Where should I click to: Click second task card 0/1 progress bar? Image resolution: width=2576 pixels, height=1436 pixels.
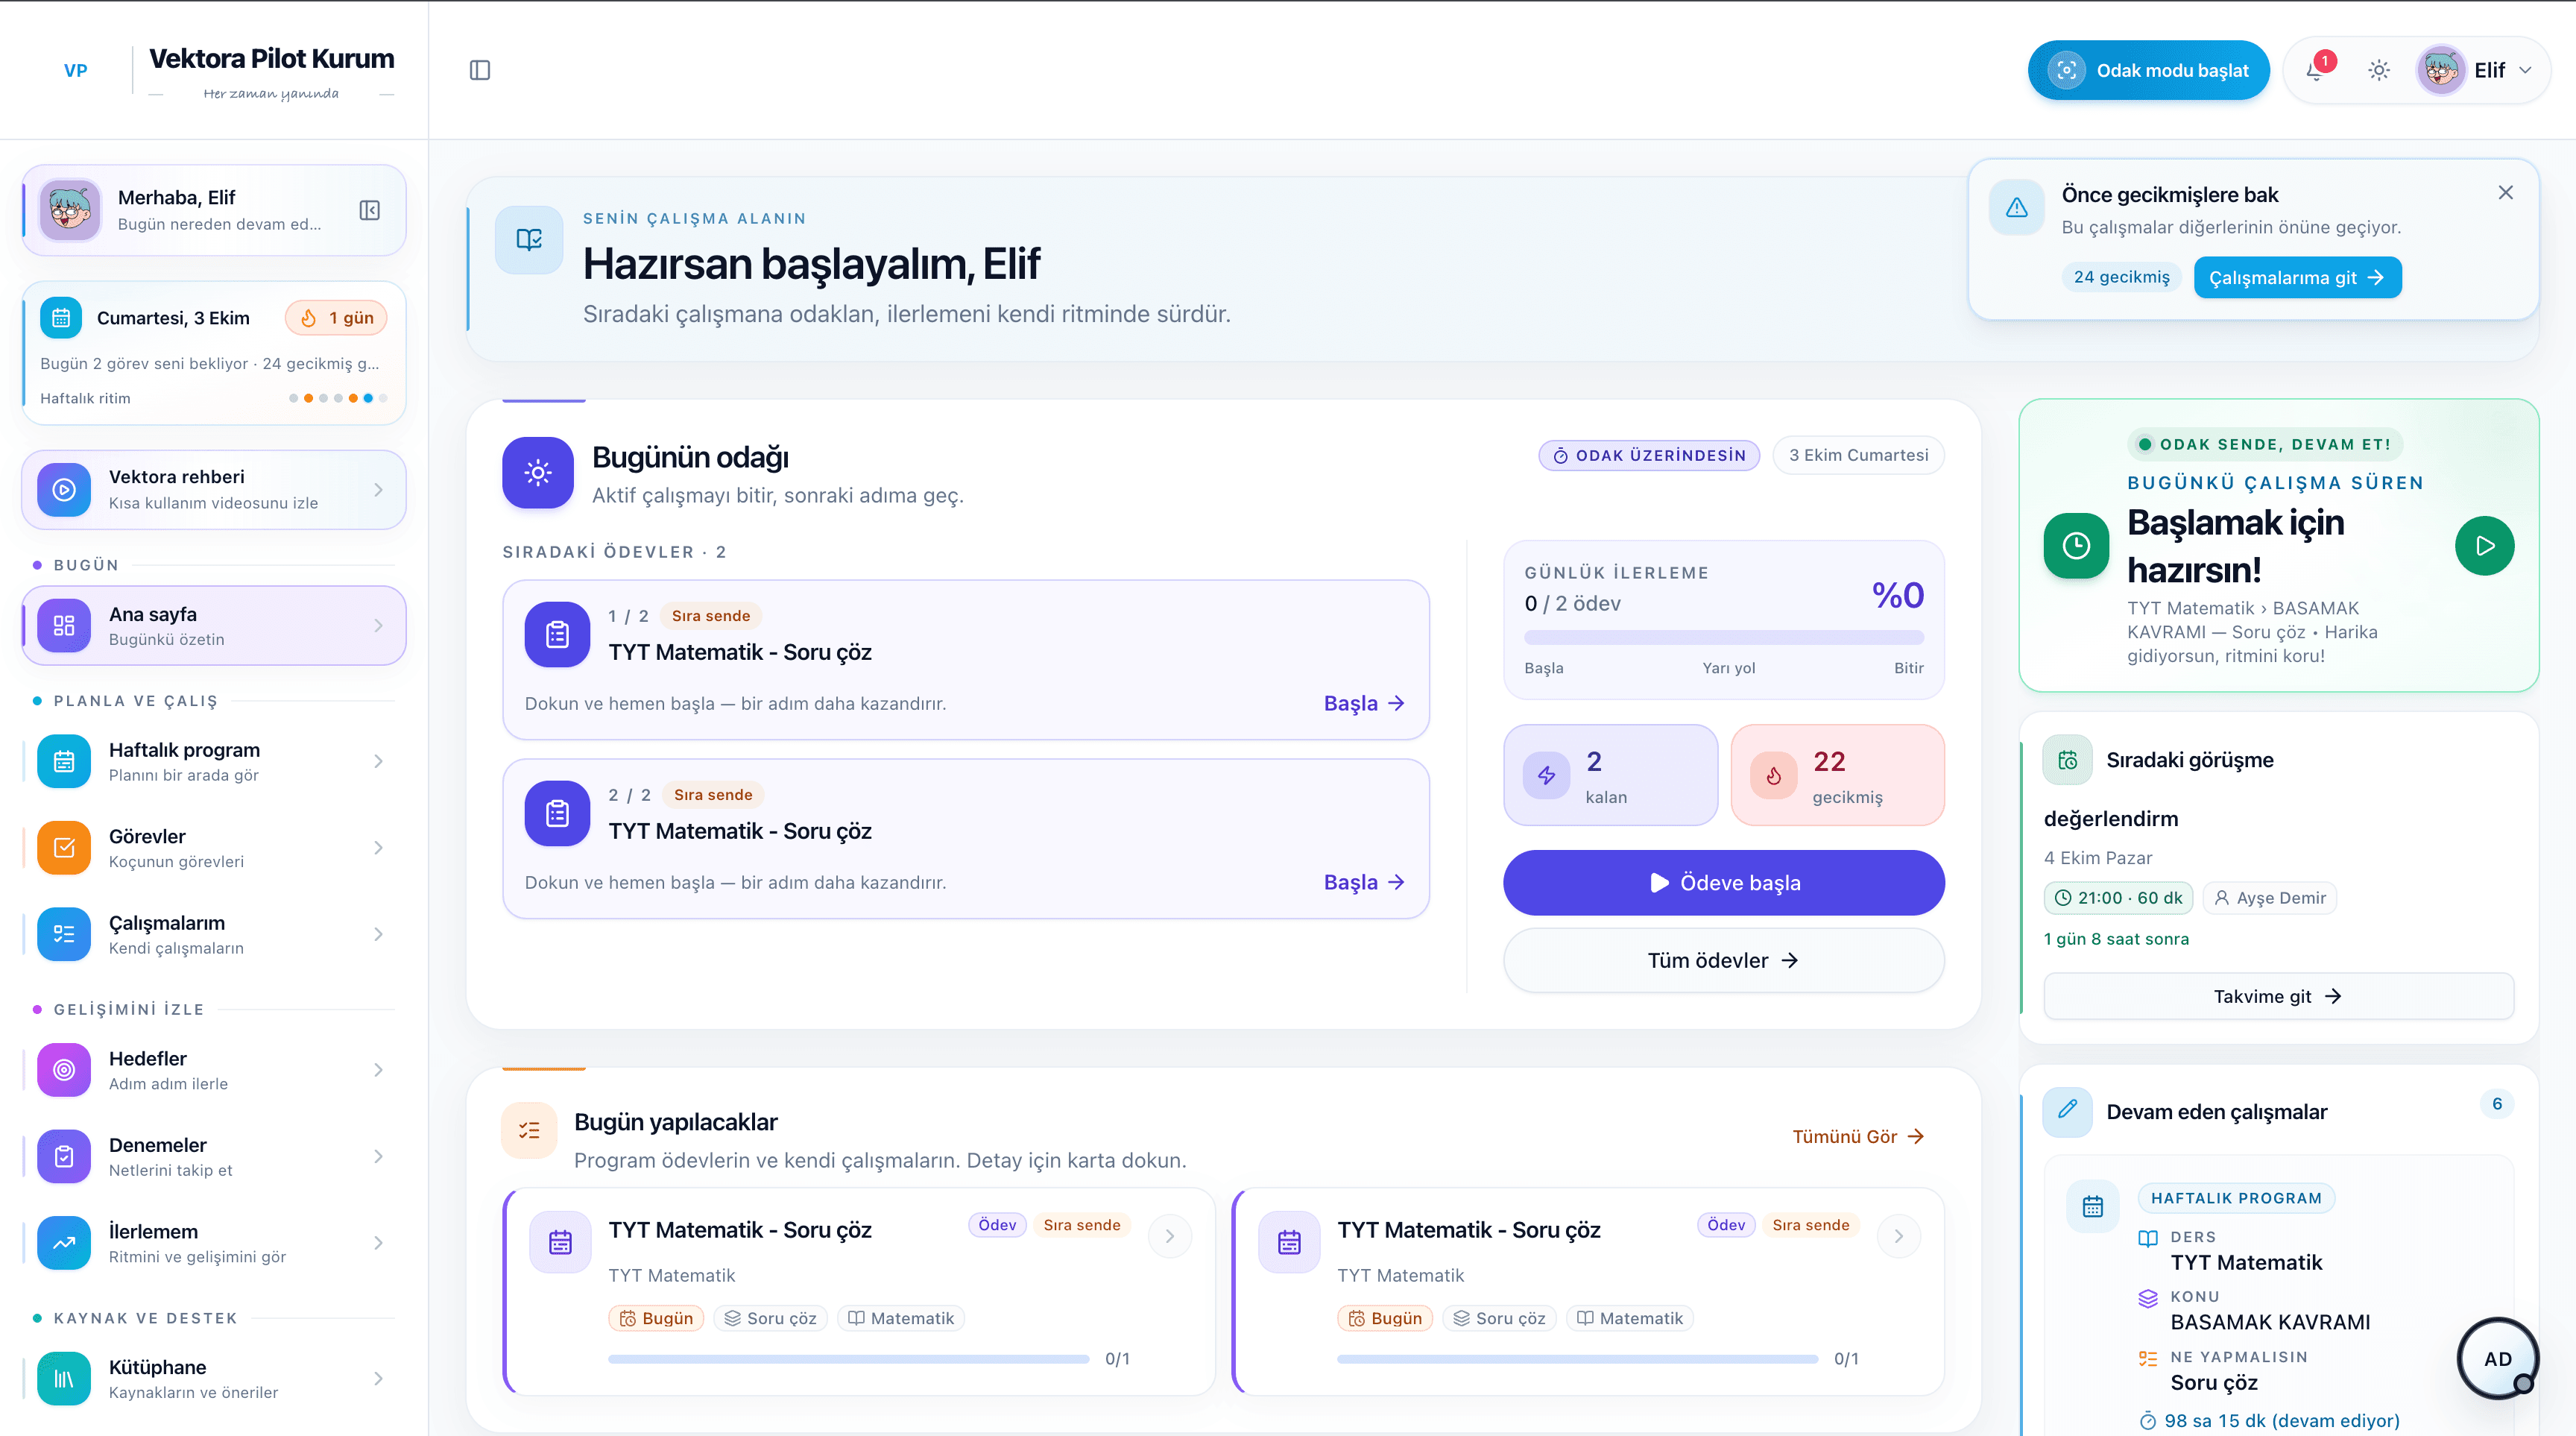(1577, 1359)
